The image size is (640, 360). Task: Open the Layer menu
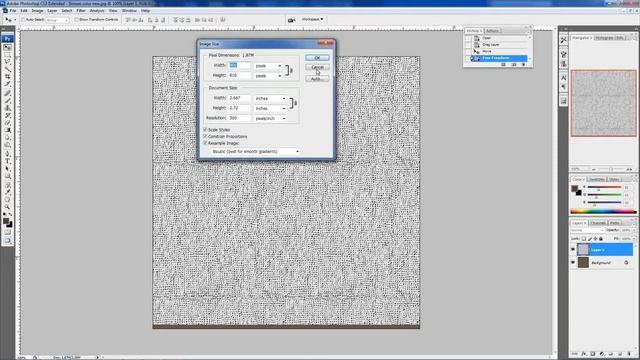(52, 11)
